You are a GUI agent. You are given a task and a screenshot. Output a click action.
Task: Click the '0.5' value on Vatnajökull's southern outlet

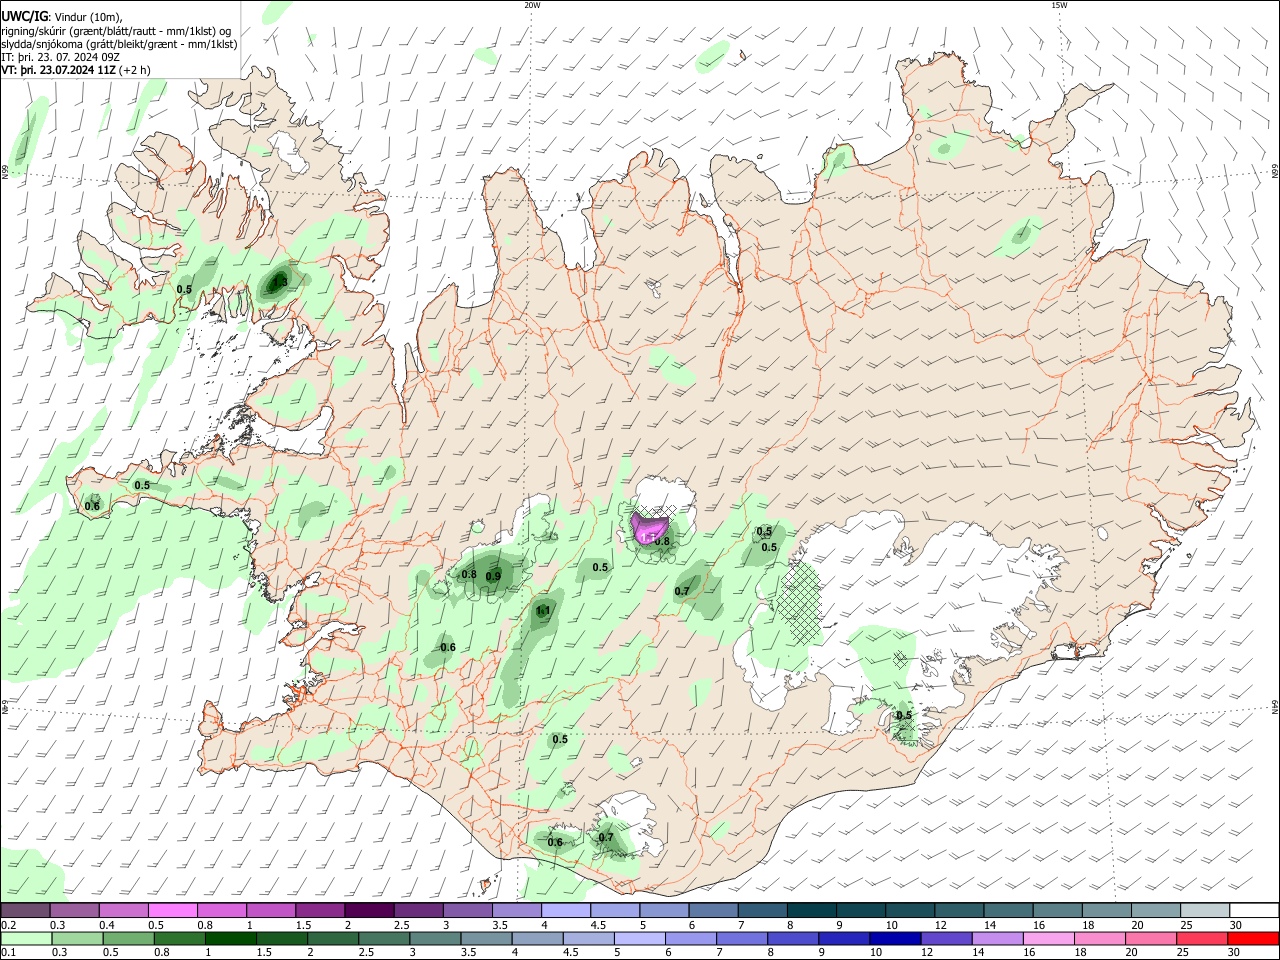click(904, 716)
